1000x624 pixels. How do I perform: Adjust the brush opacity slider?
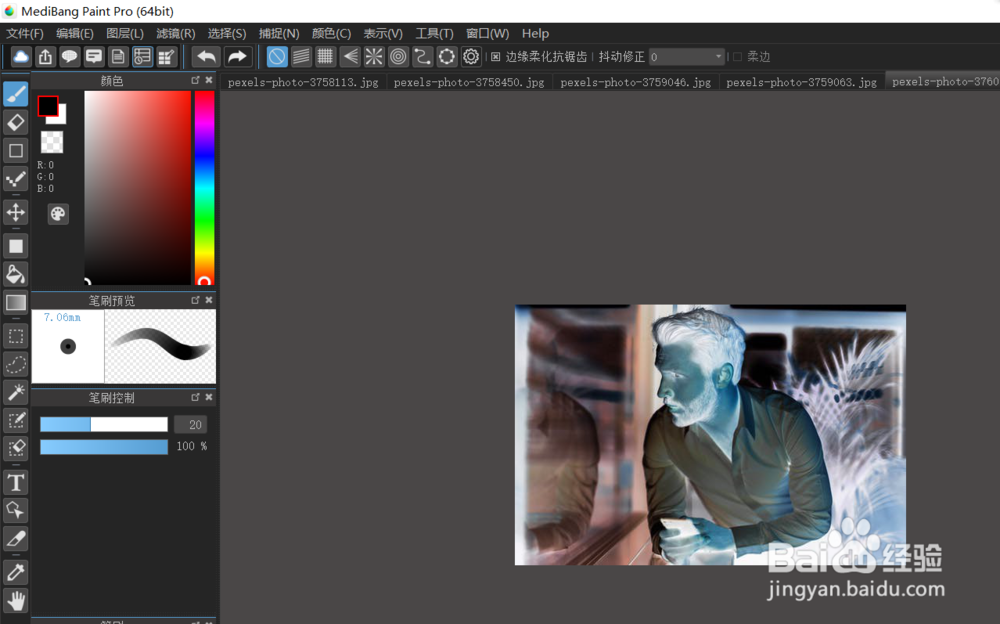pos(104,446)
